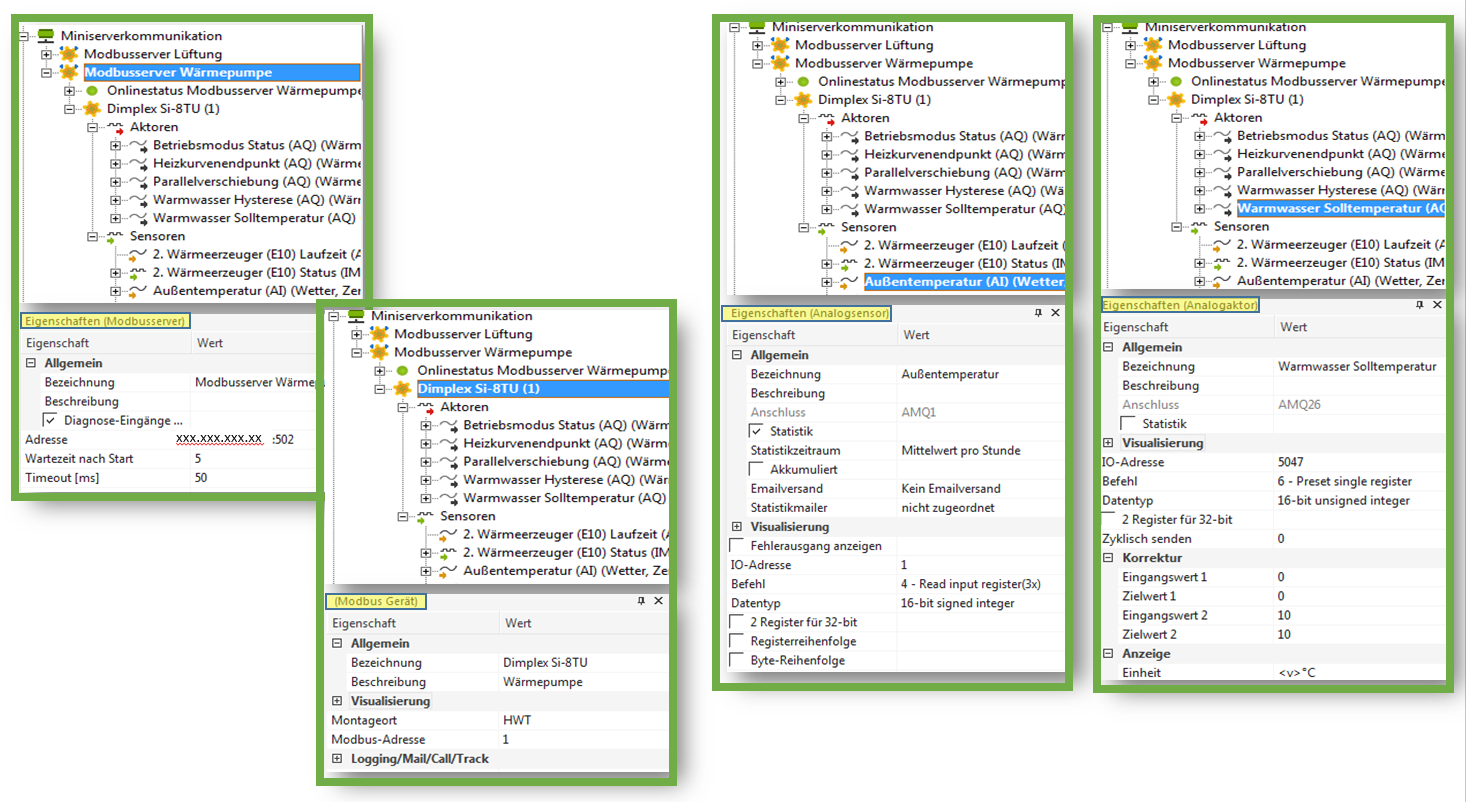This screenshot has height=802, width=1466.
Task: Click the pin icon of Modbus Gerät panel
Action: point(641,602)
